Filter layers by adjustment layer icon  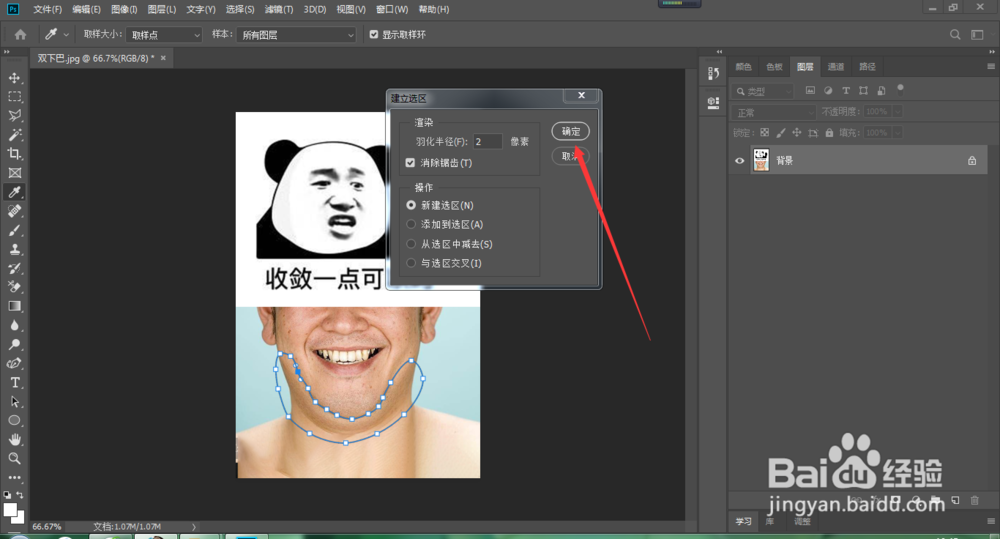click(x=828, y=91)
